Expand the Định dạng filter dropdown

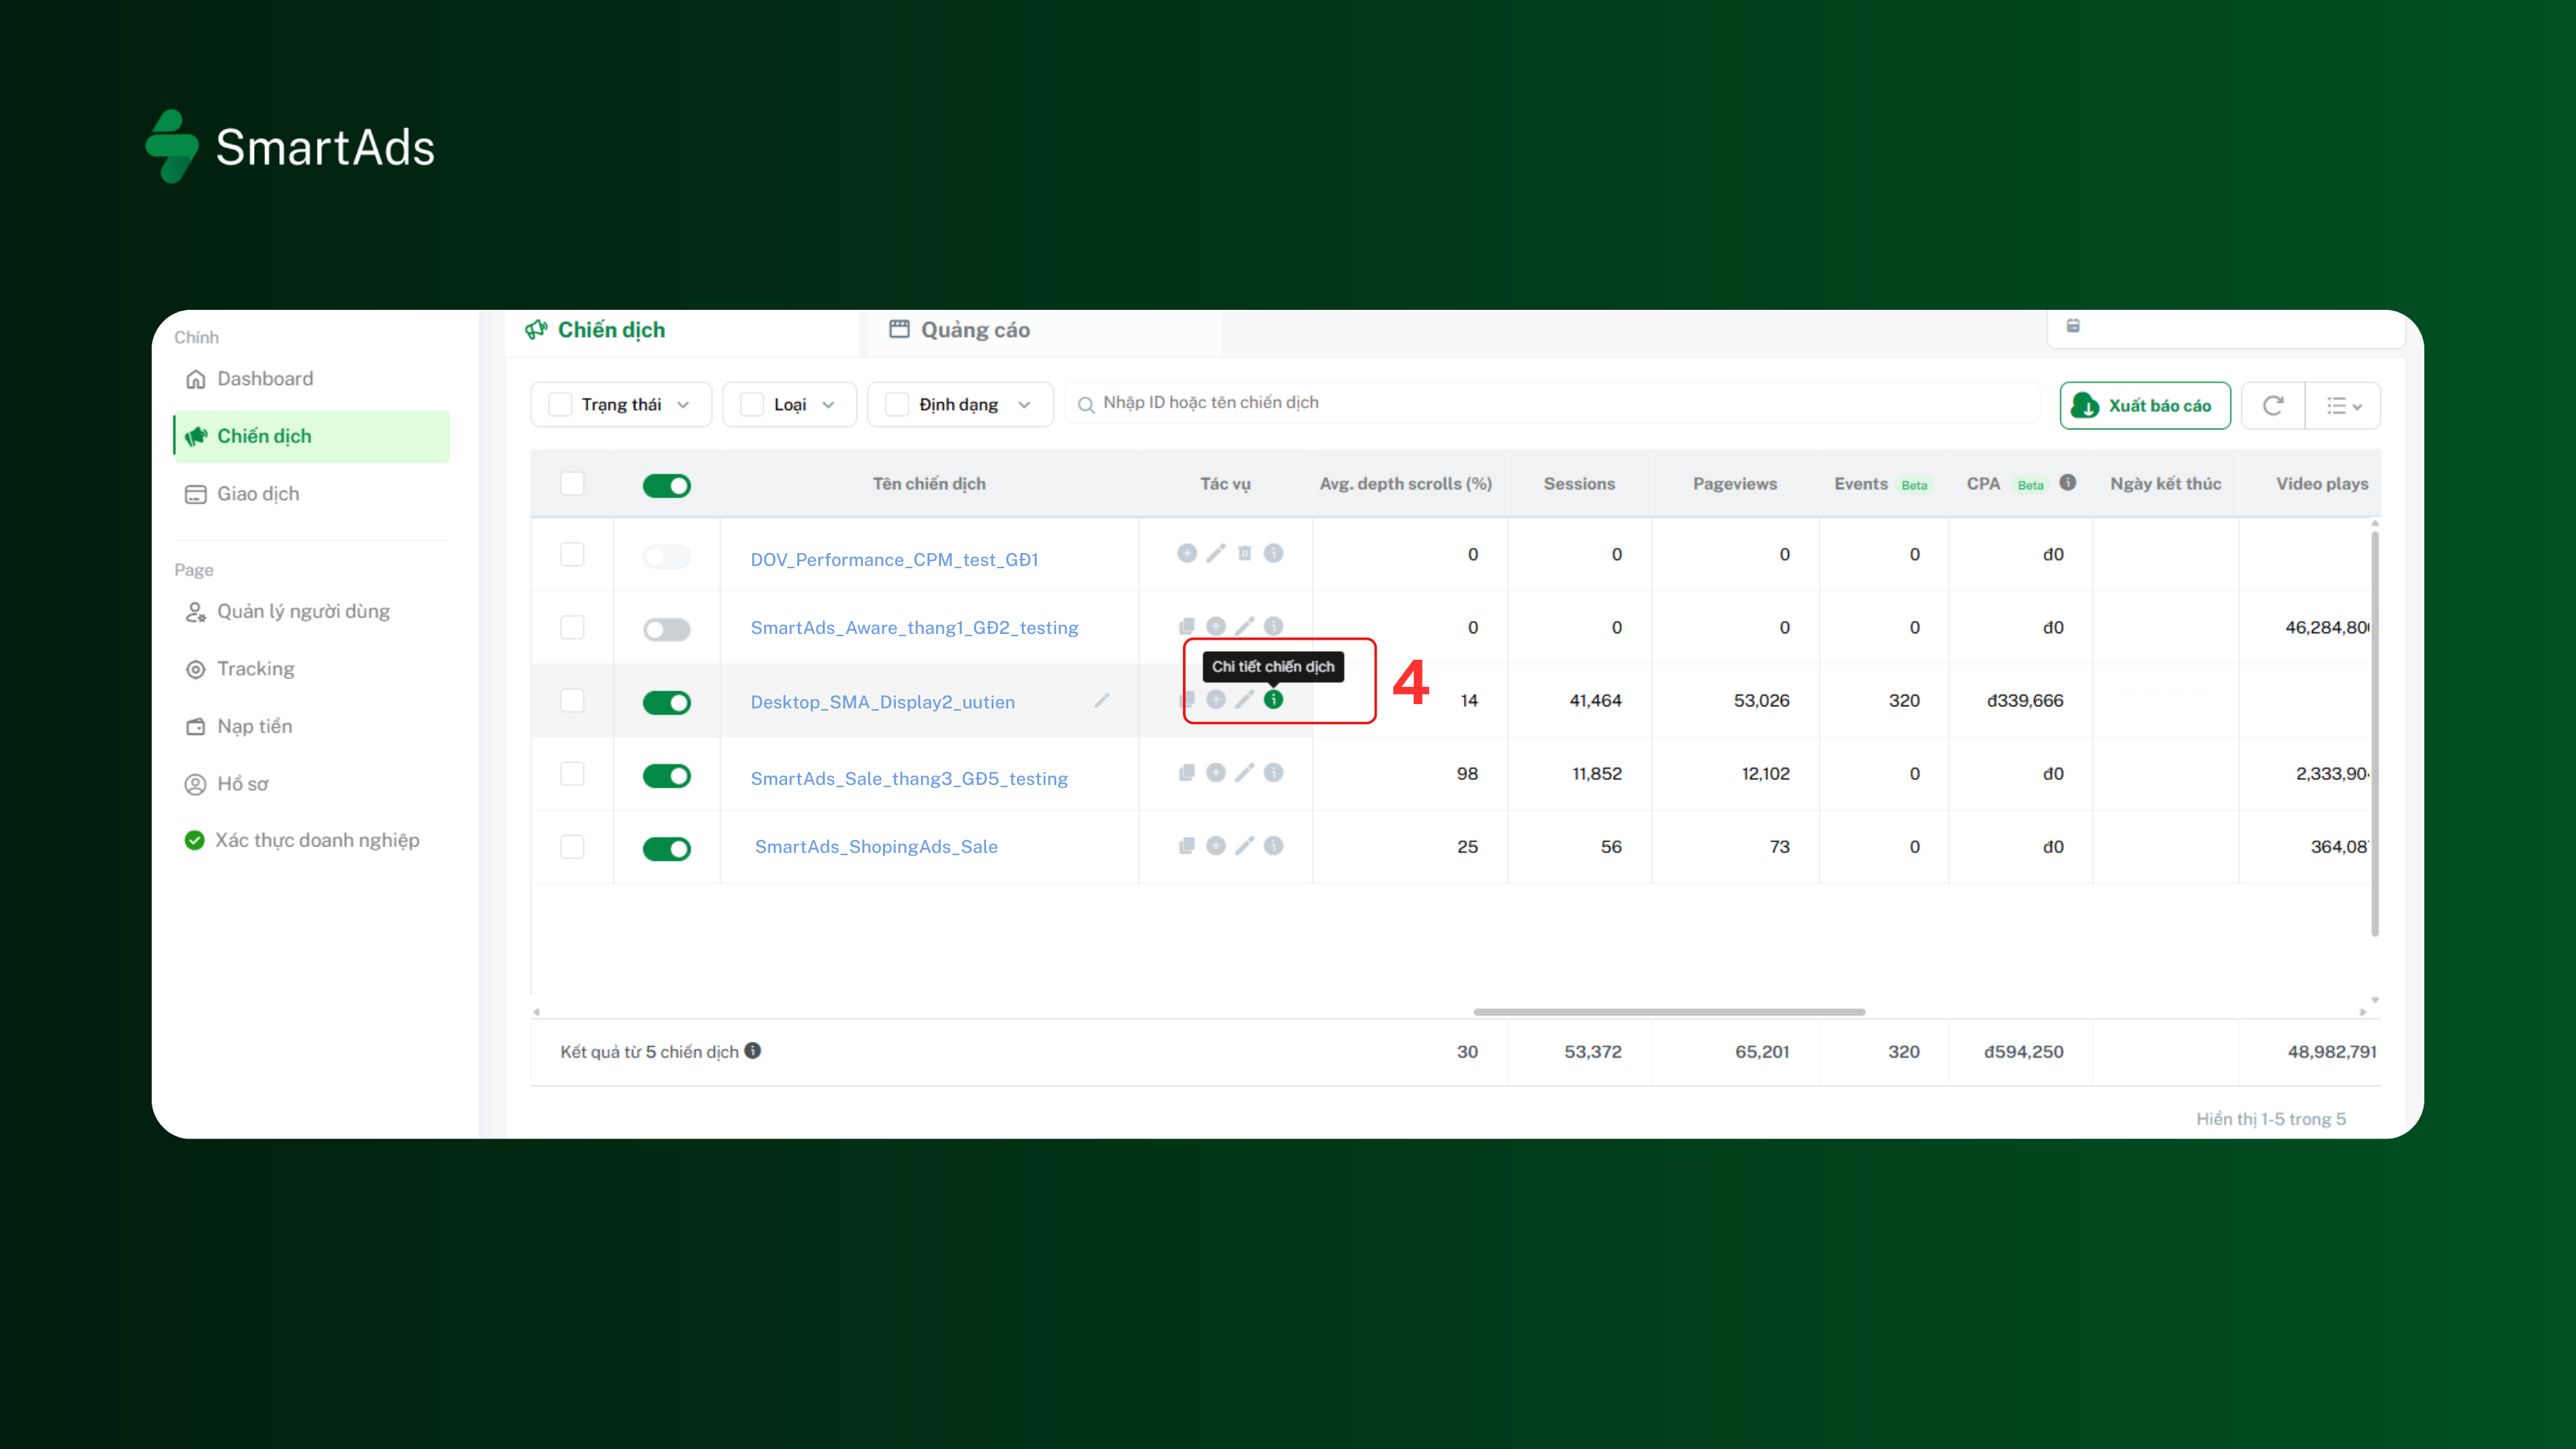coord(960,404)
